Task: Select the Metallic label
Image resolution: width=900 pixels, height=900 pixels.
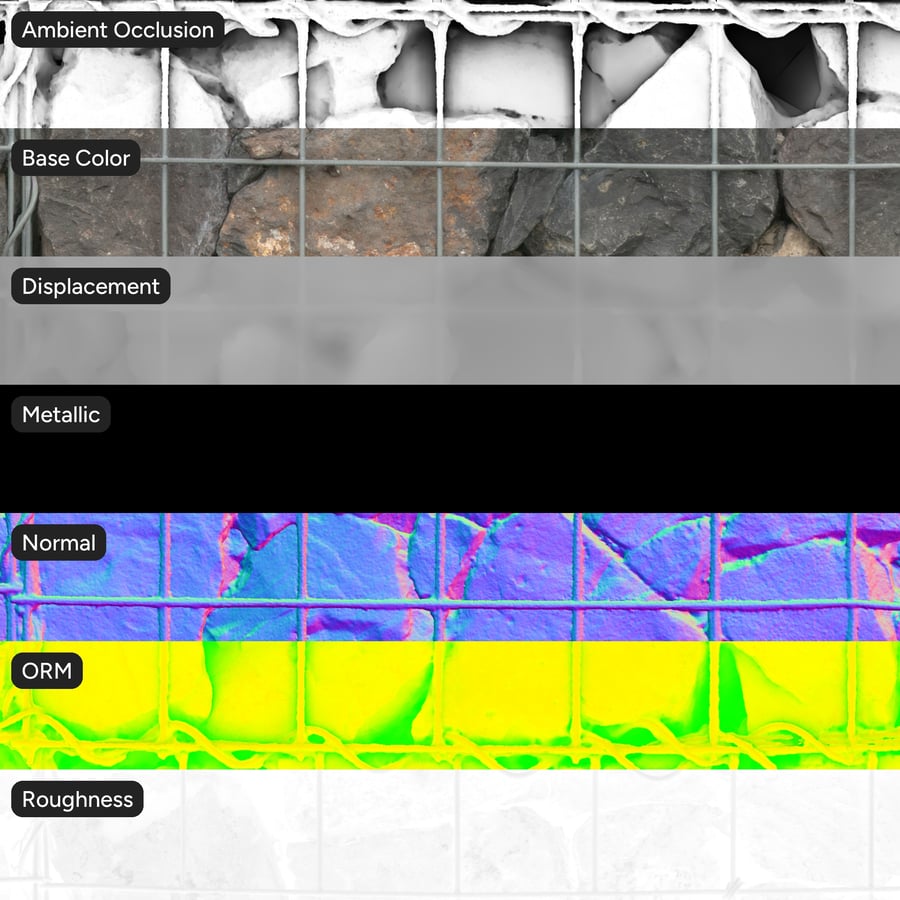Action: coord(61,414)
